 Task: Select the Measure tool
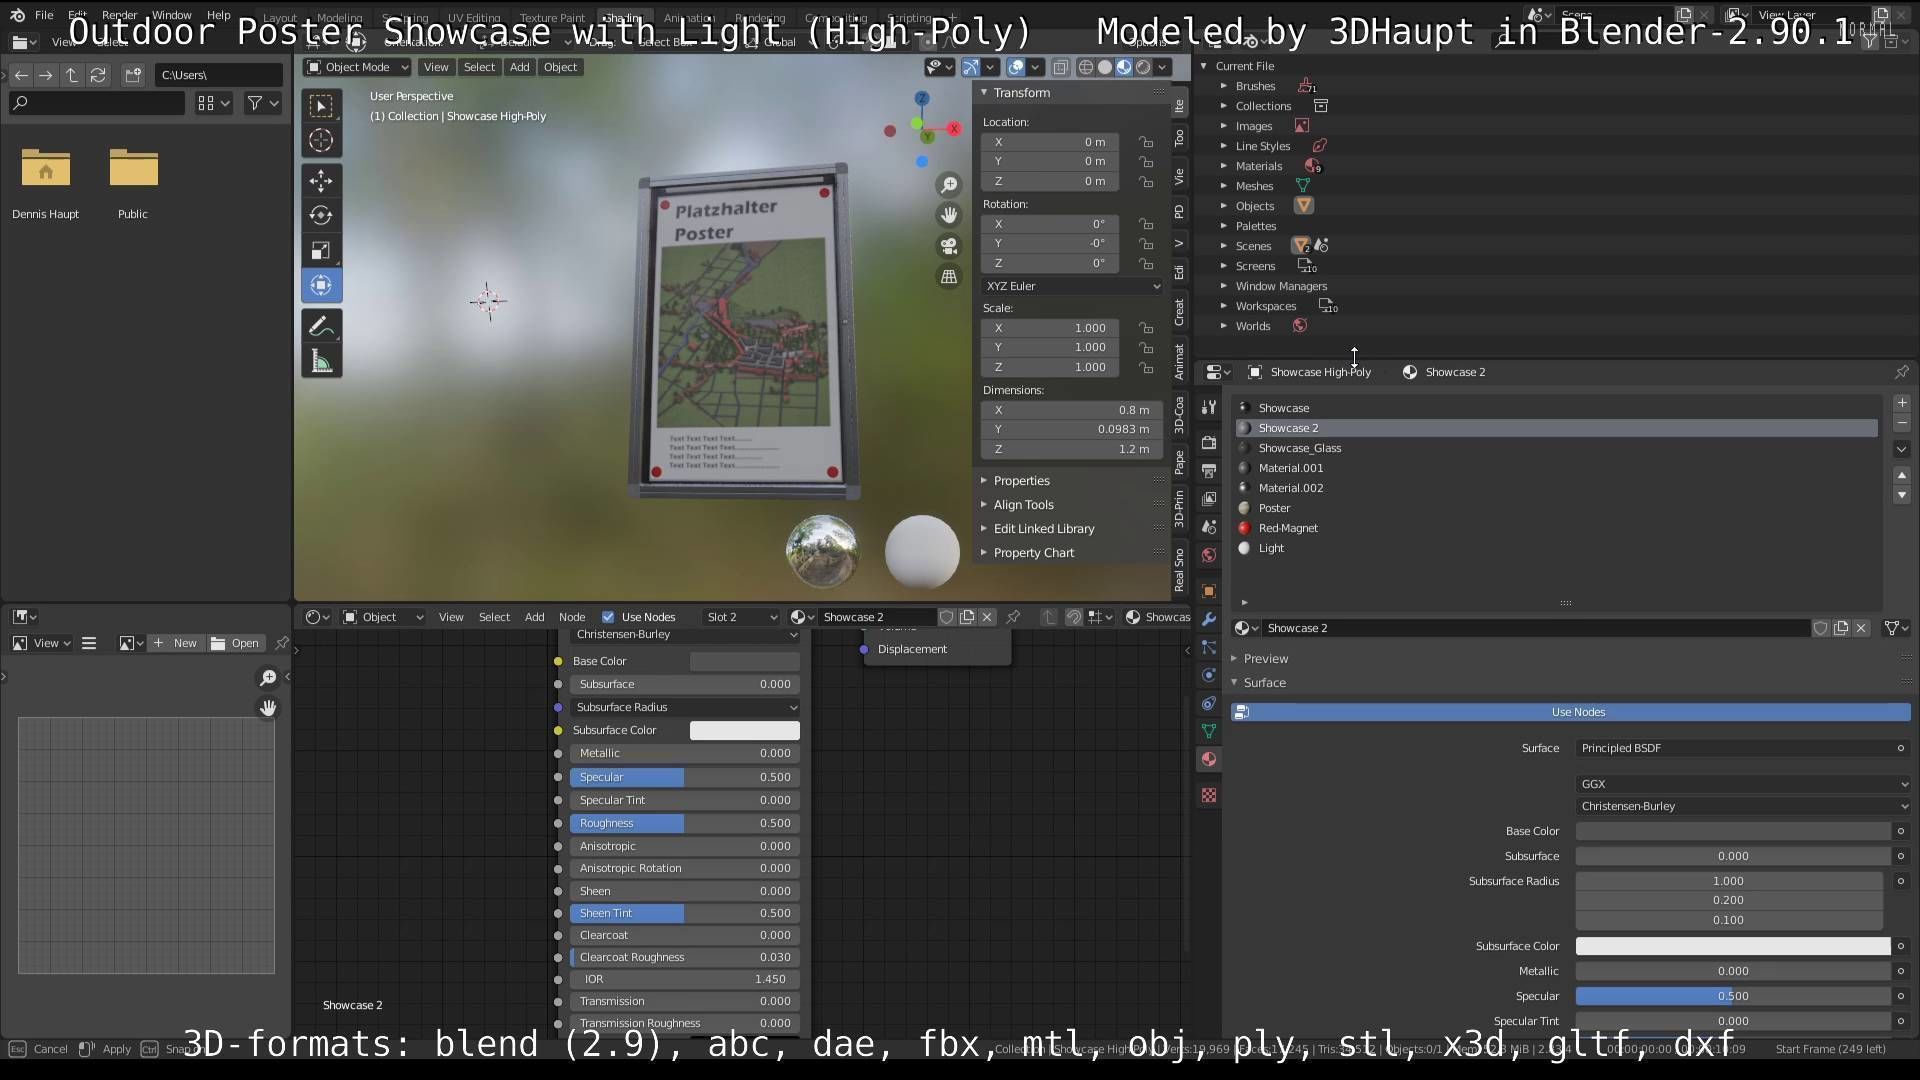pyautogui.click(x=321, y=361)
